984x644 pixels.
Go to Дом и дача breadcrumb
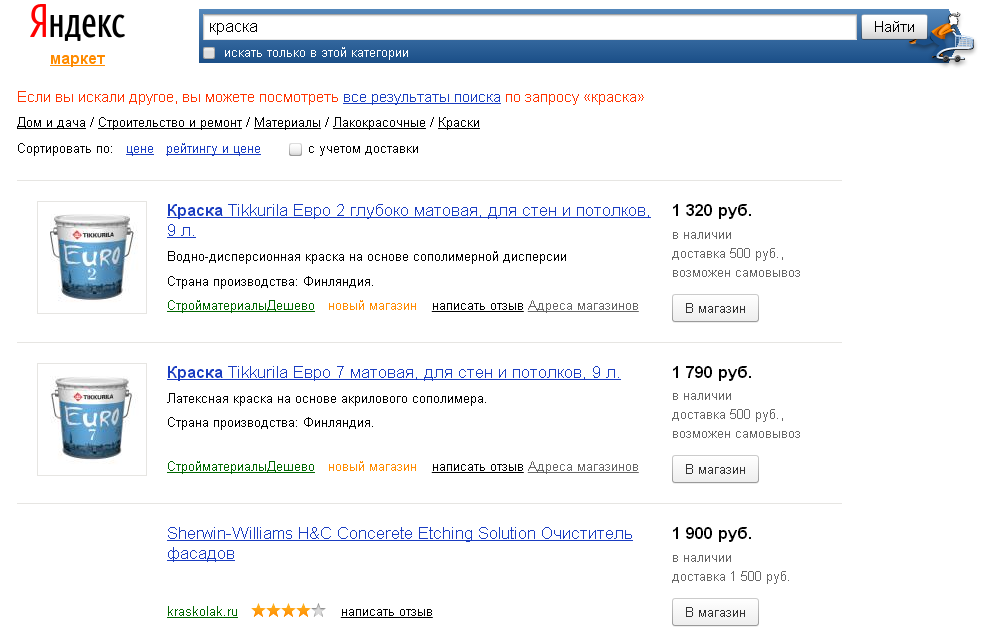51,123
